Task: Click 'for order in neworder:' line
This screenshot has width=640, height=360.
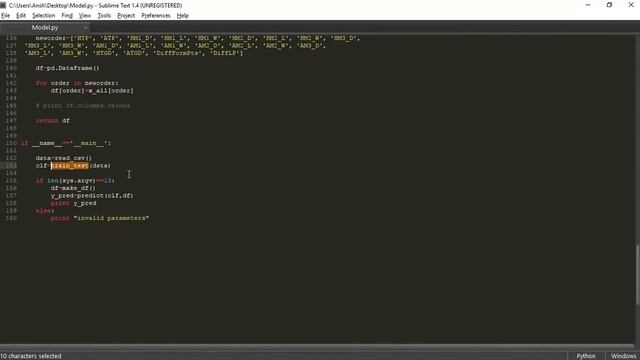Action: point(77,83)
